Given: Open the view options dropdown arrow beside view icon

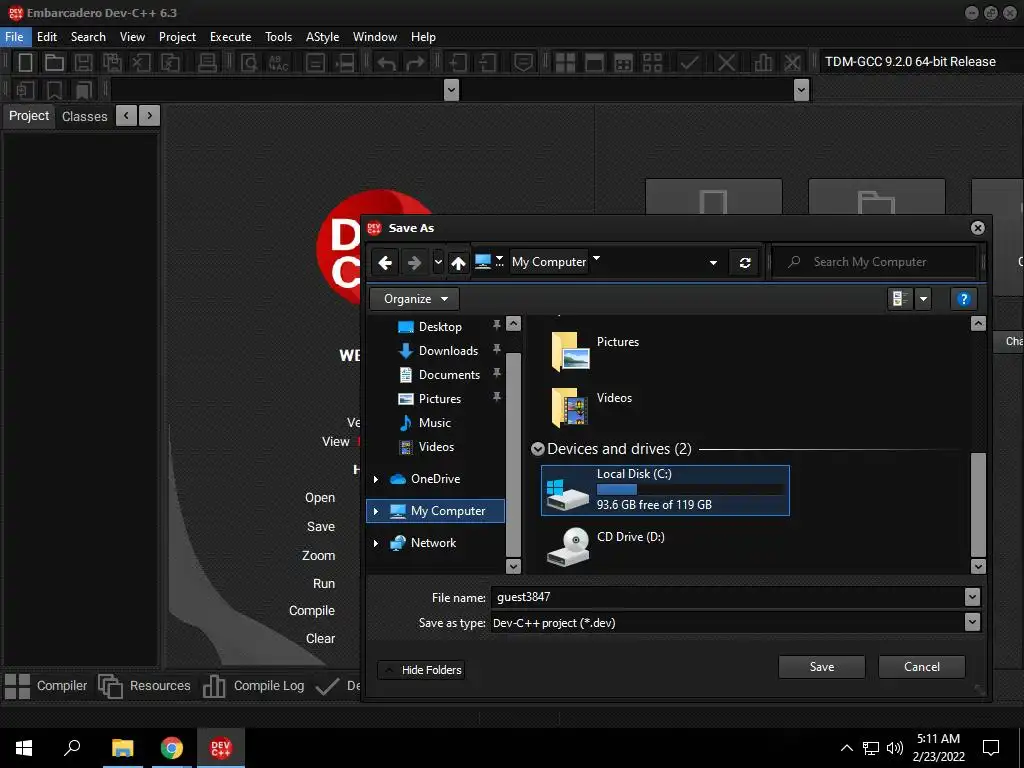Looking at the screenshot, I should [923, 299].
